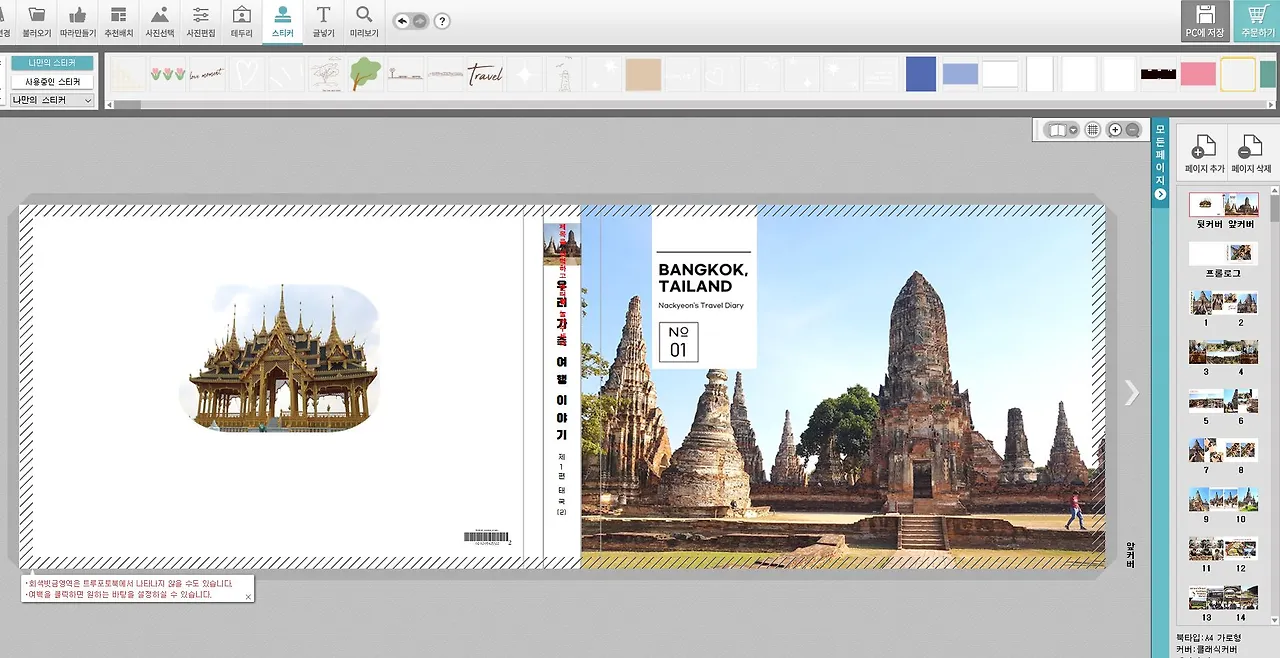Select the light blue rectangle sticker
Screen dimensions: 1280x658
click(x=960, y=74)
